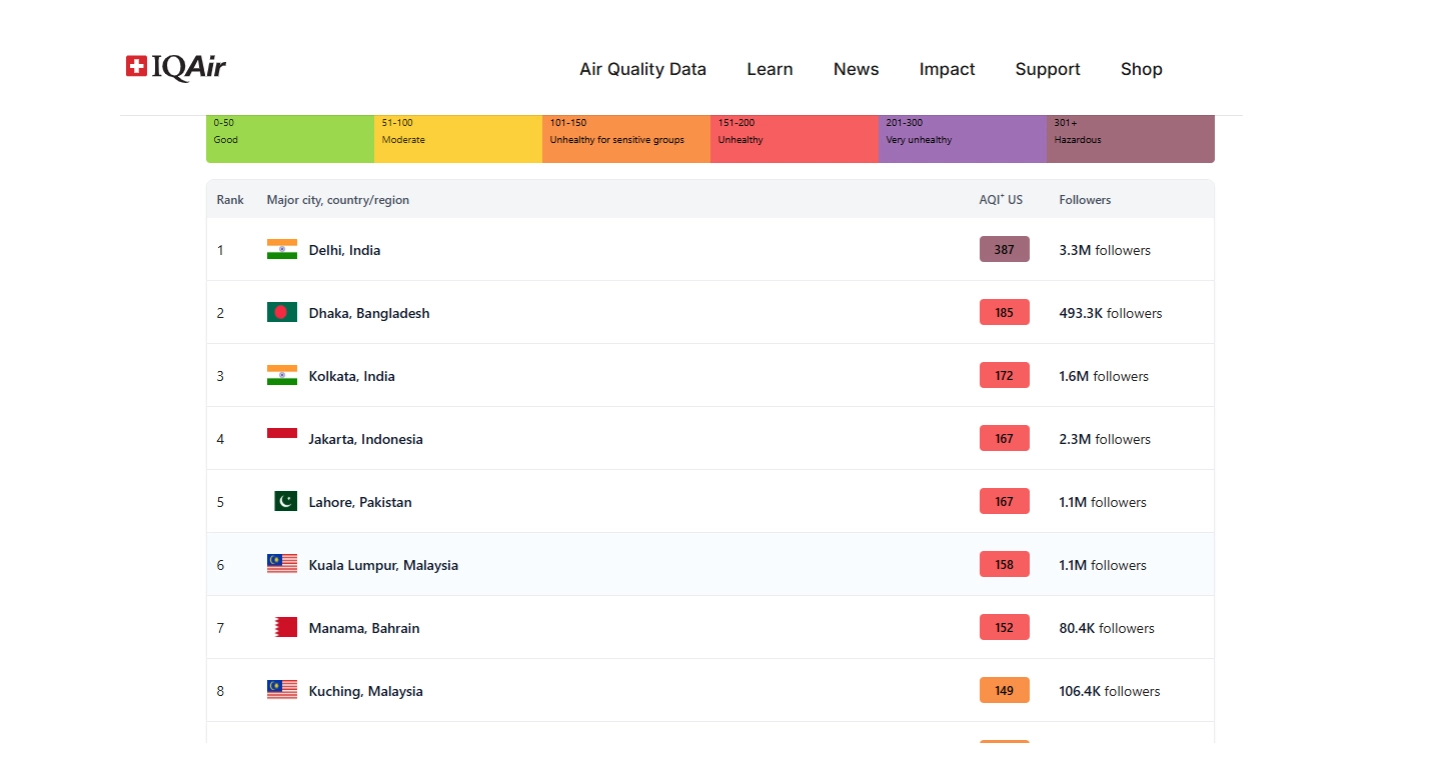
Task: View the Lahore, Pakistan city page
Action: point(360,502)
